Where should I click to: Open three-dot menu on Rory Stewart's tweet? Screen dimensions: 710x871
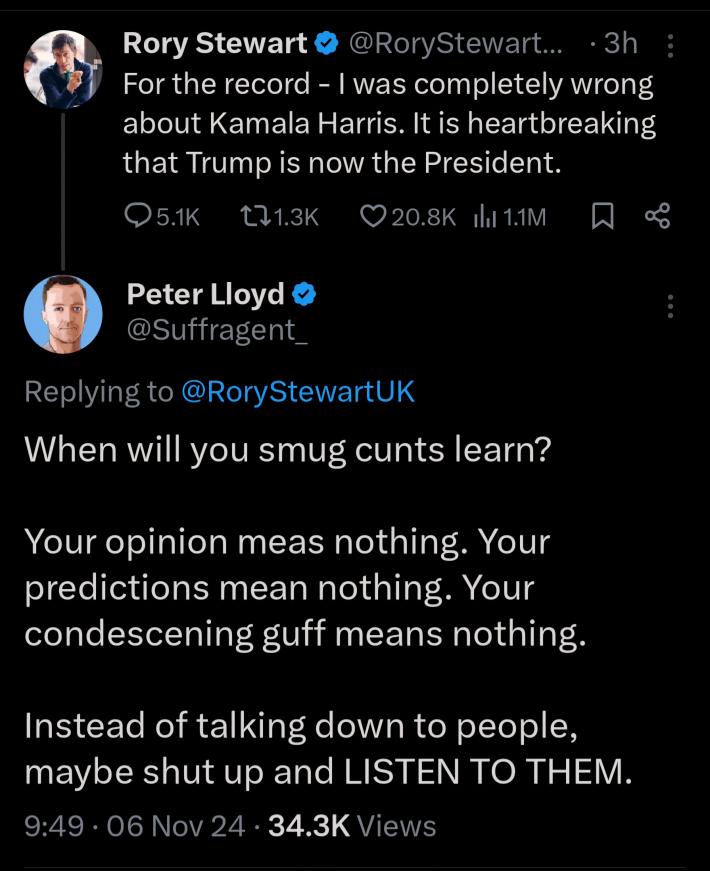click(670, 45)
